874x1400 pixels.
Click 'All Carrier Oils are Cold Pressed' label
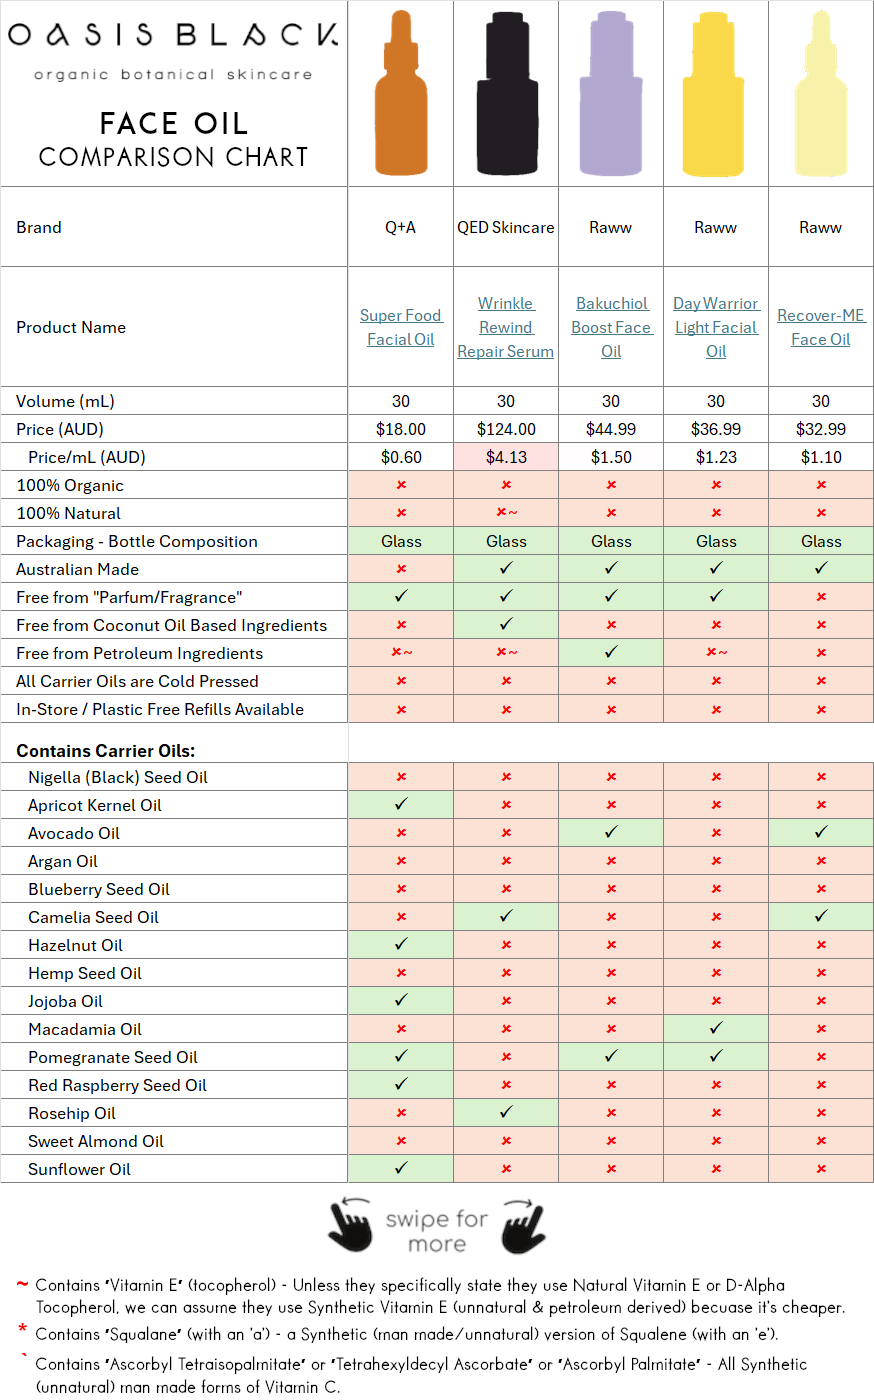(137, 681)
